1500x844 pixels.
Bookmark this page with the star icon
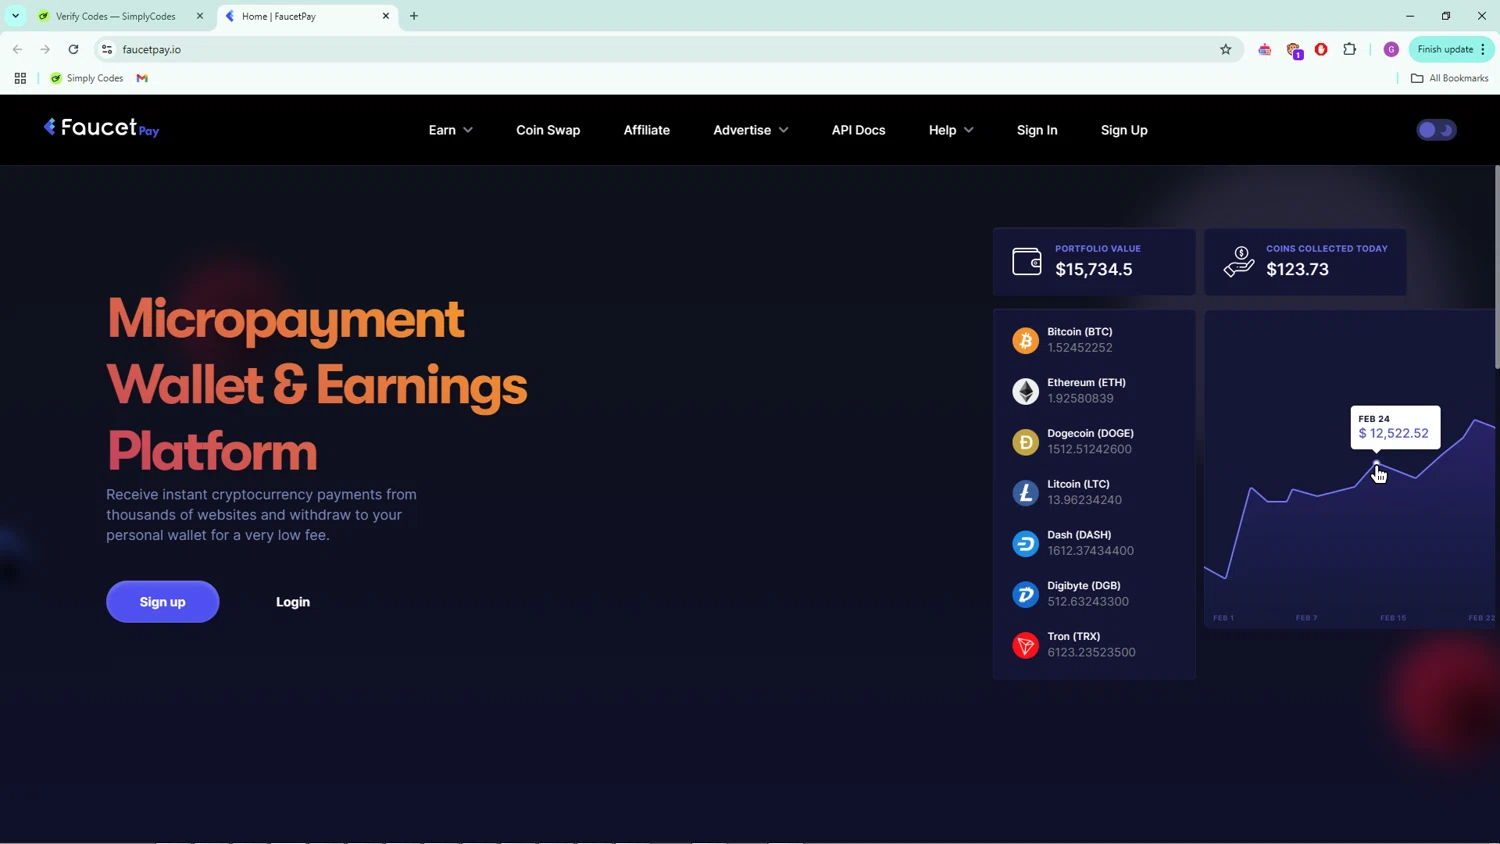coord(1225,49)
